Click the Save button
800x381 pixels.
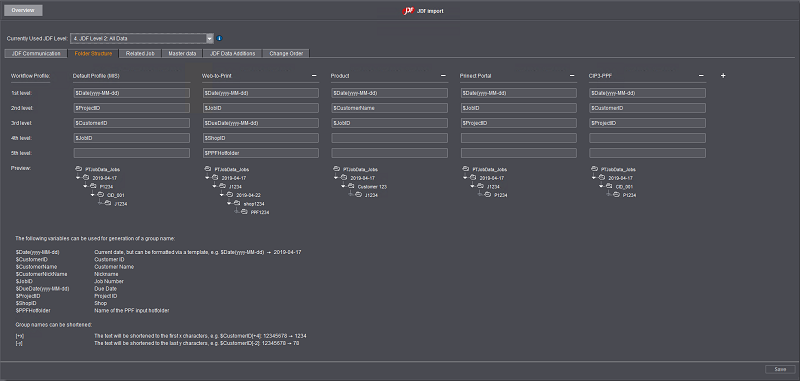point(780,369)
